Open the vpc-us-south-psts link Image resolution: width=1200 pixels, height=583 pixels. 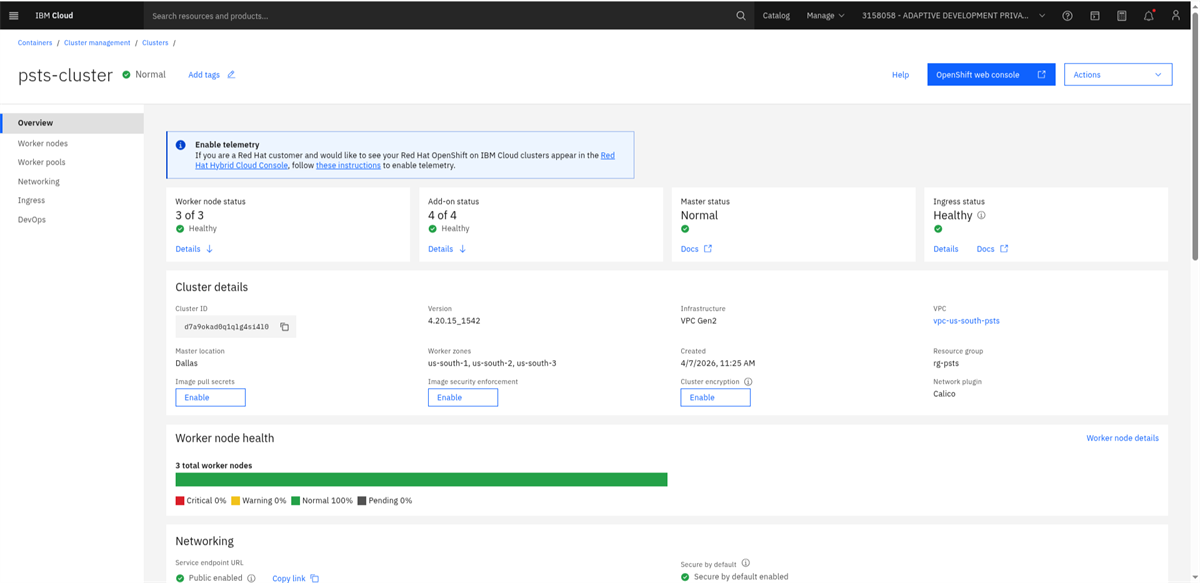pyautogui.click(x=966, y=321)
